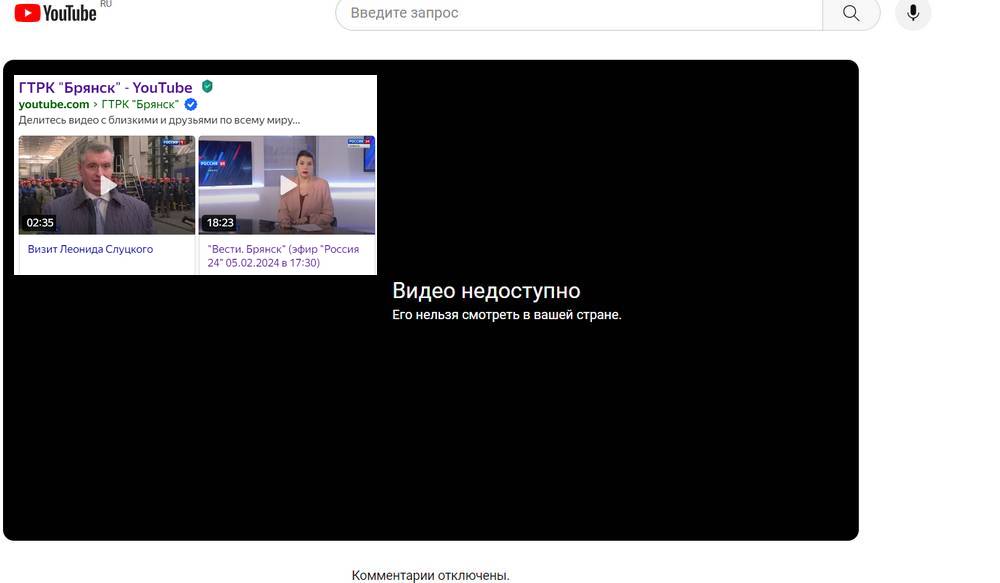Play the Леонид Слуцкий visit video

(x=107, y=185)
